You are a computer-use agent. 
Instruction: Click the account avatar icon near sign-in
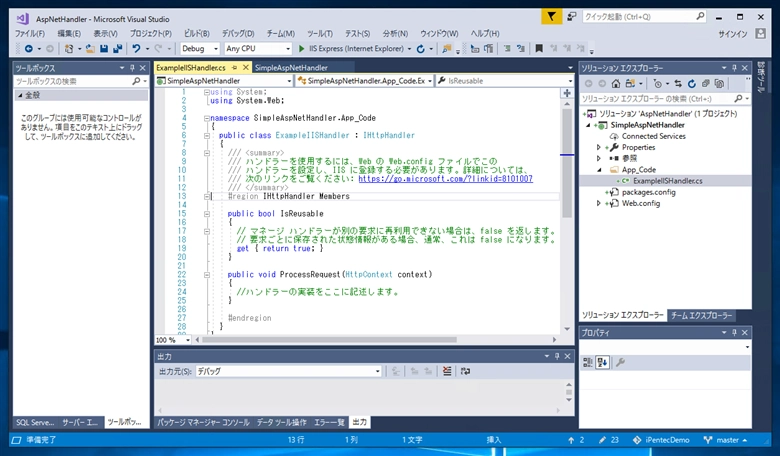click(760, 33)
